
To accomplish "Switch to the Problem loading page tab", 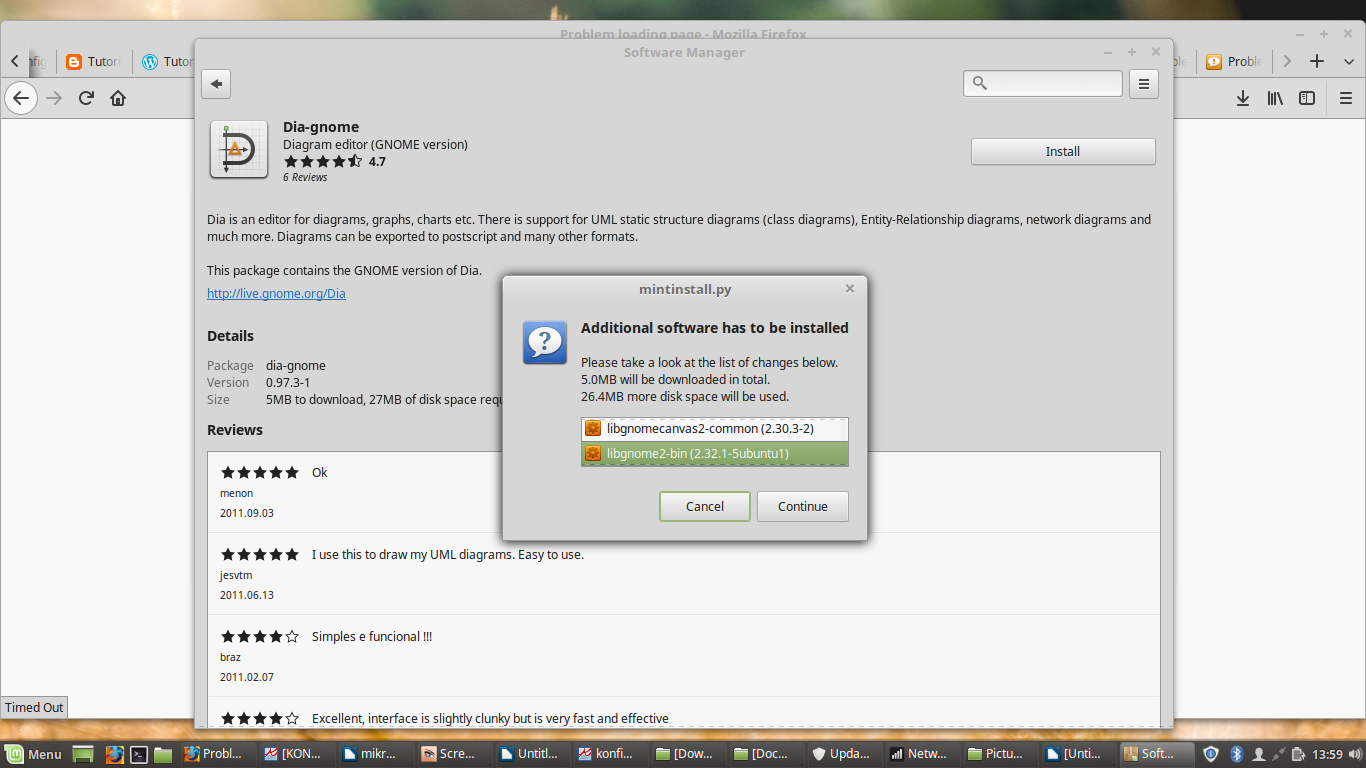I will coord(1234,61).
